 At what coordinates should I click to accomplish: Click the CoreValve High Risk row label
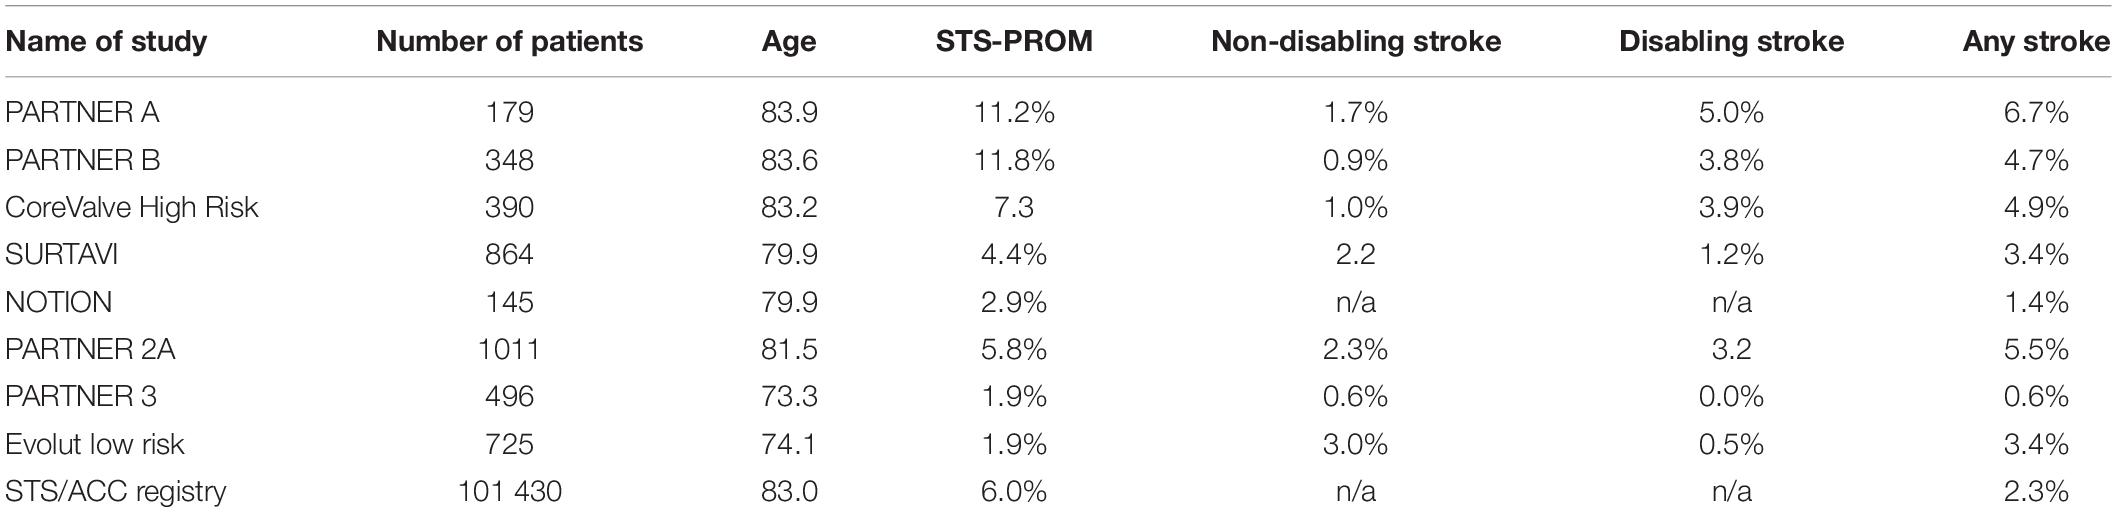click(132, 208)
